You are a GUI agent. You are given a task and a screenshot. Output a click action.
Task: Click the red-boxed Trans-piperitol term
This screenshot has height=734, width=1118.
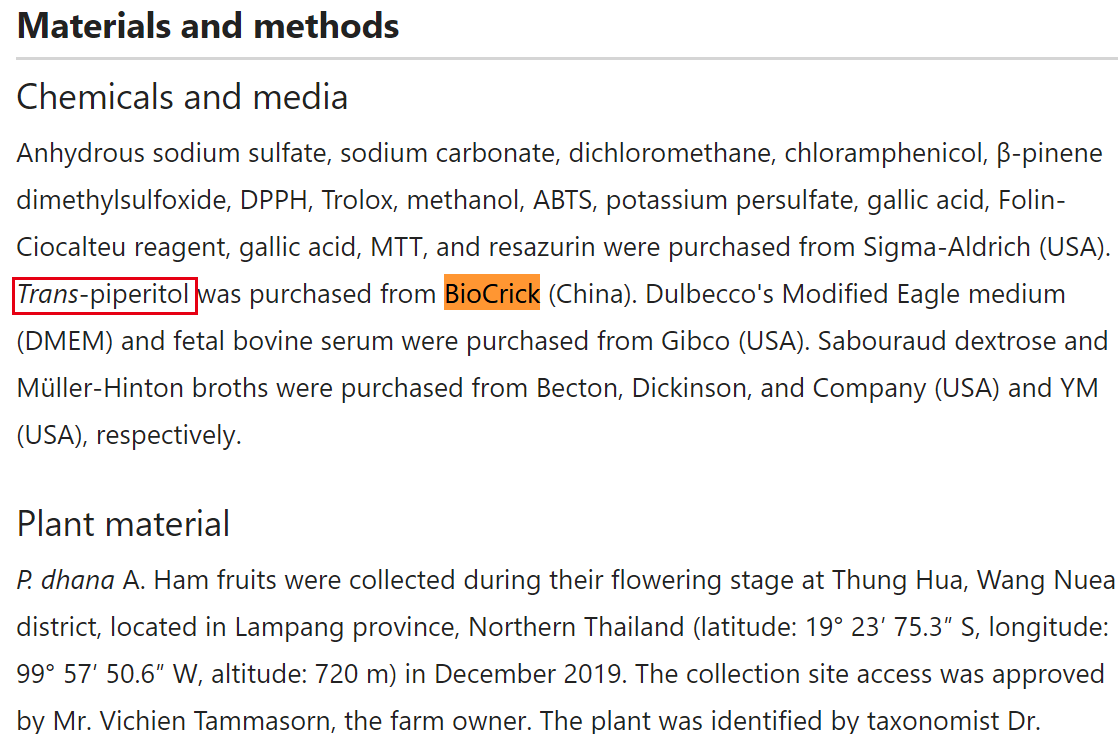click(x=104, y=295)
